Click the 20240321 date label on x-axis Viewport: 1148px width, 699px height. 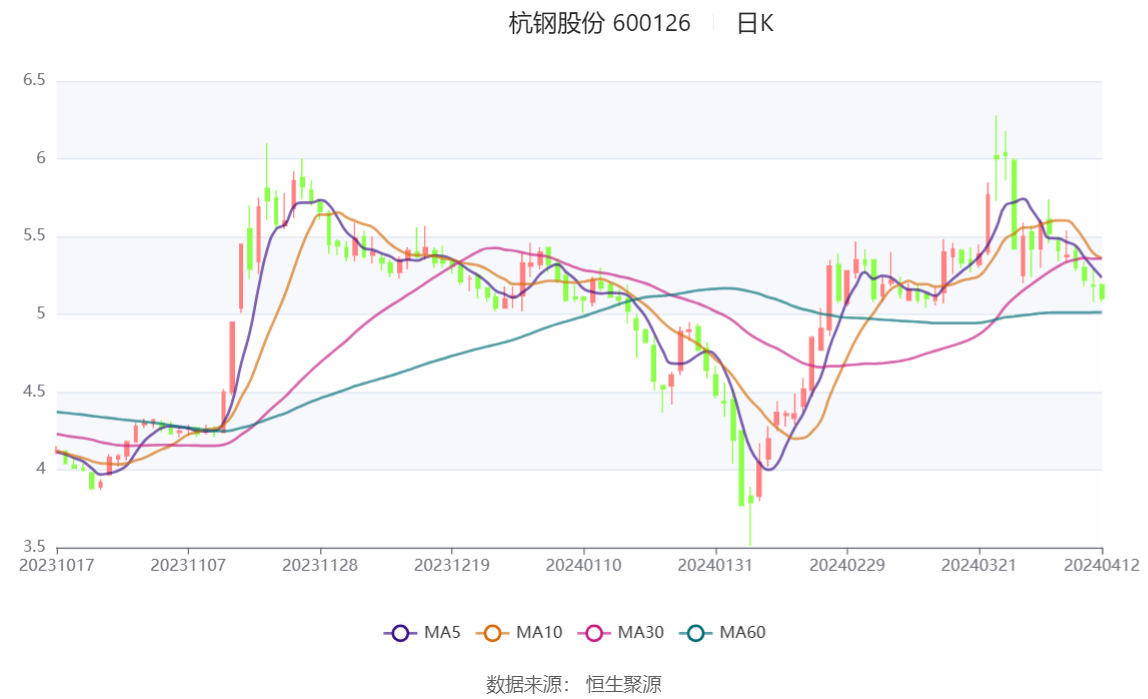tap(978, 565)
